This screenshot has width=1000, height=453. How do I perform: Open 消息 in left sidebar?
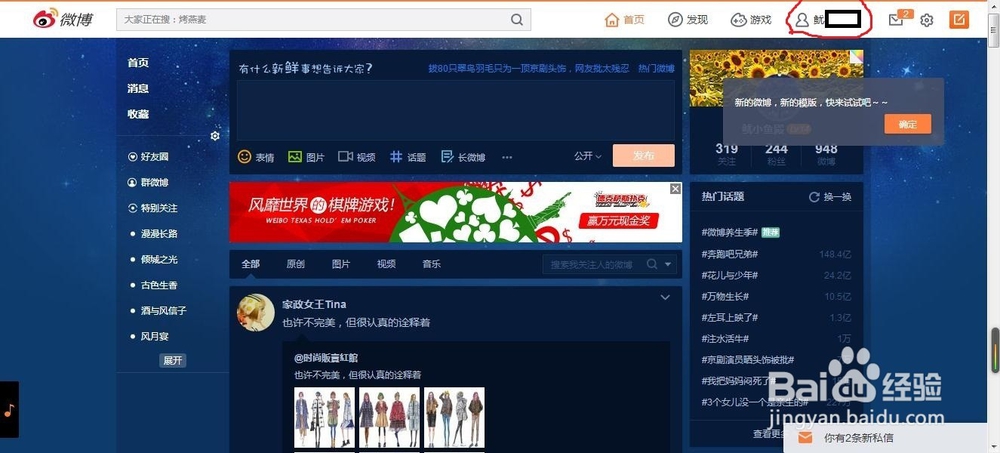(x=138, y=88)
